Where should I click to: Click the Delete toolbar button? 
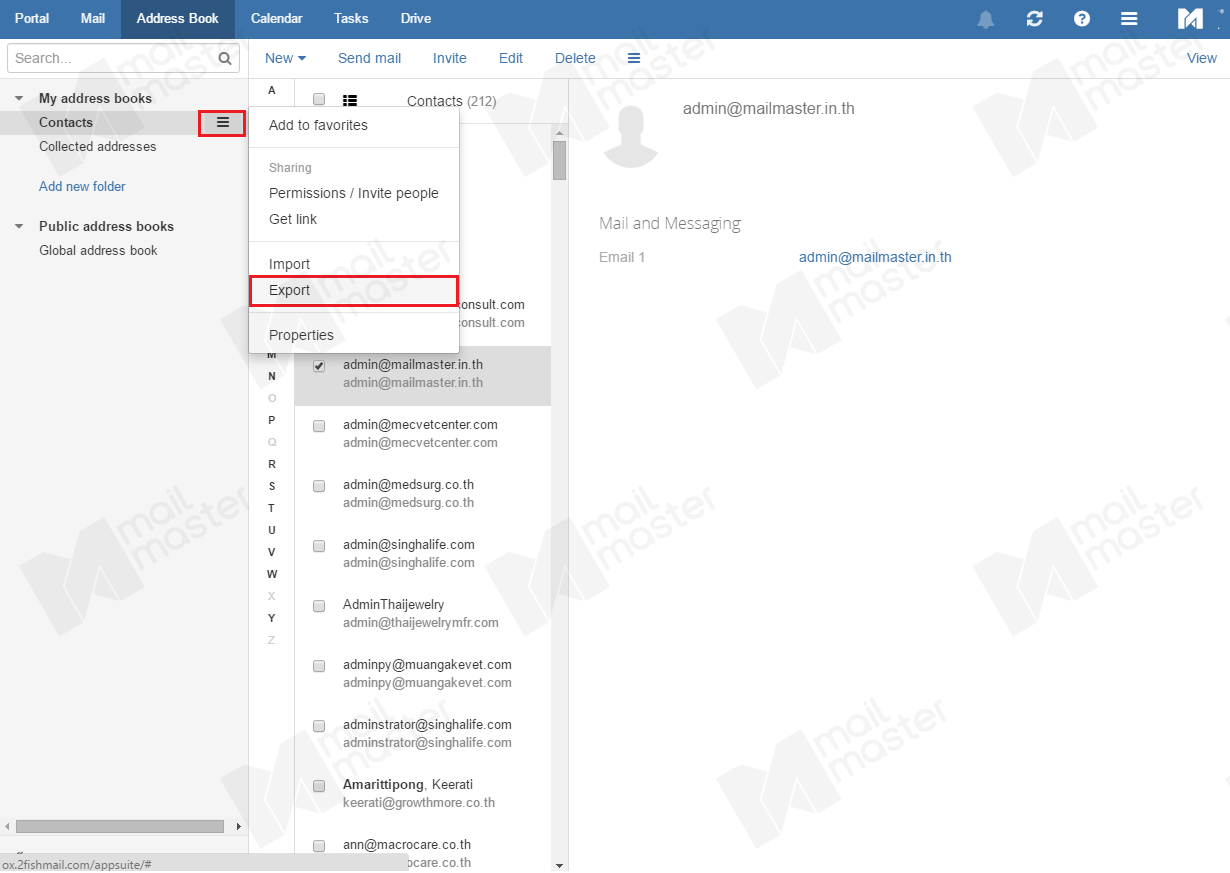pyautogui.click(x=575, y=58)
